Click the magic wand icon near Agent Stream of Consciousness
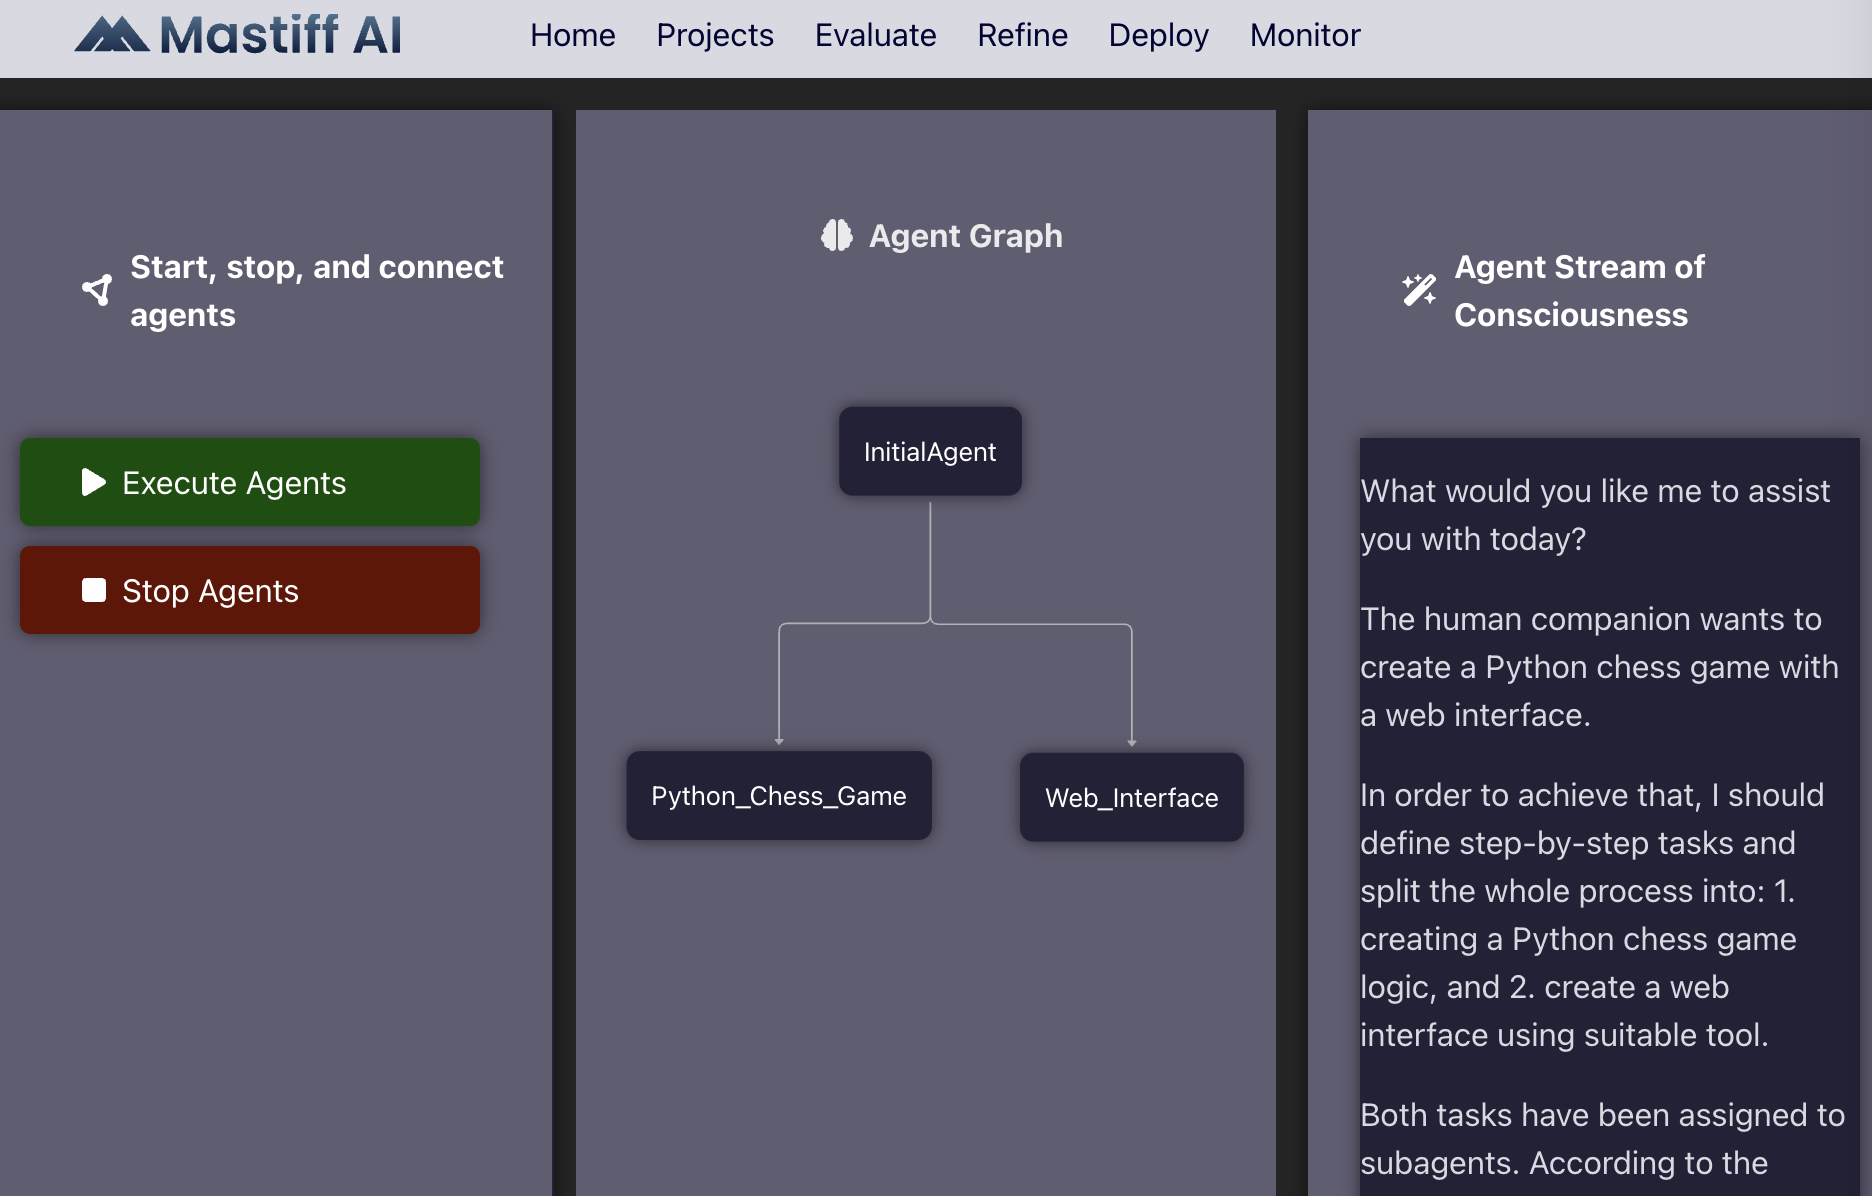Image resolution: width=1872 pixels, height=1196 pixels. click(x=1416, y=290)
